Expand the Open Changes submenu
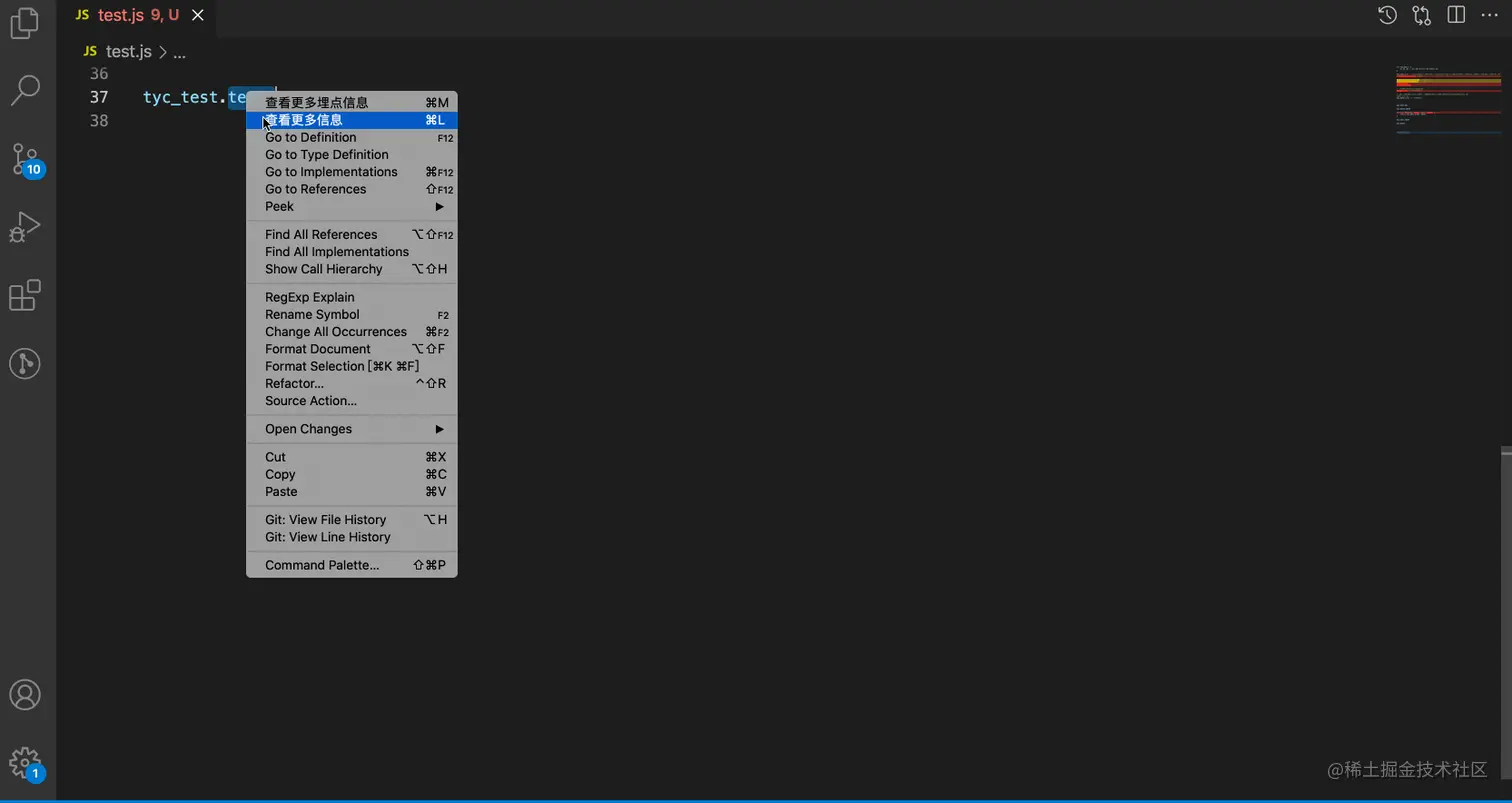Screen dimensions: 1512x803 coord(352,429)
